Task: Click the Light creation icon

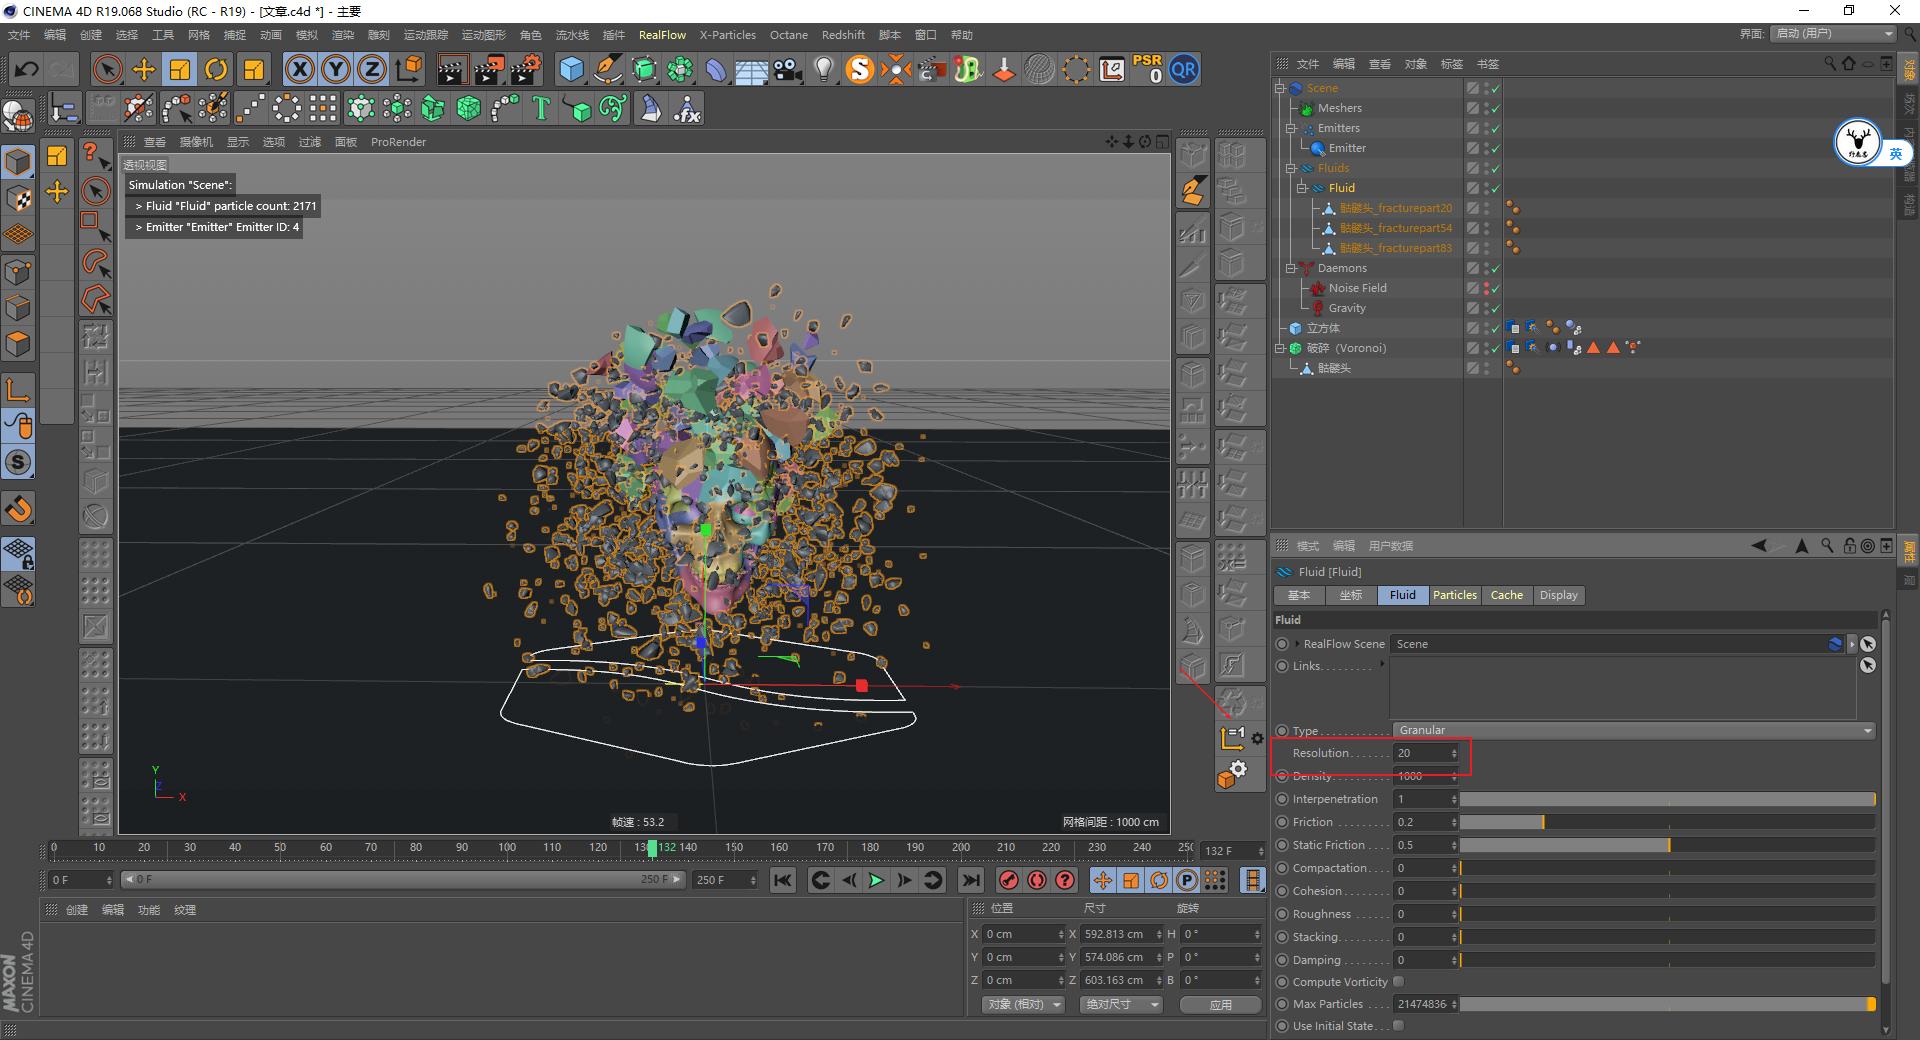Action: click(822, 68)
